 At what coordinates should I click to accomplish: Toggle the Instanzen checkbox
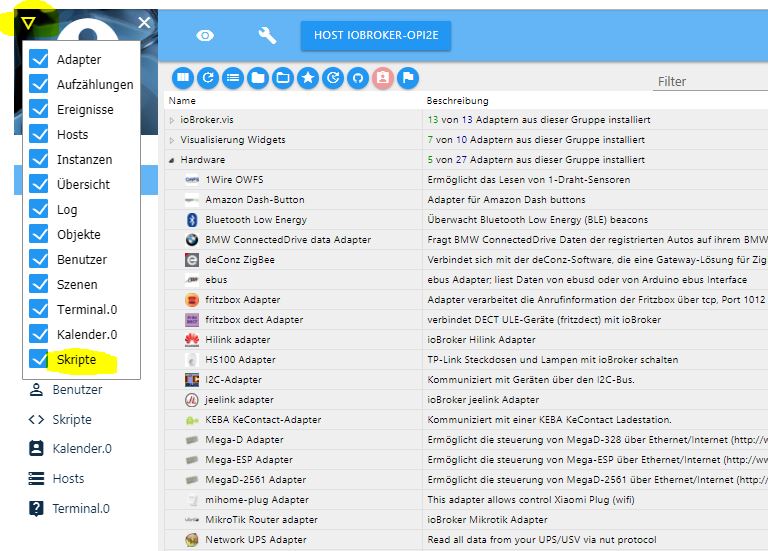[39, 159]
